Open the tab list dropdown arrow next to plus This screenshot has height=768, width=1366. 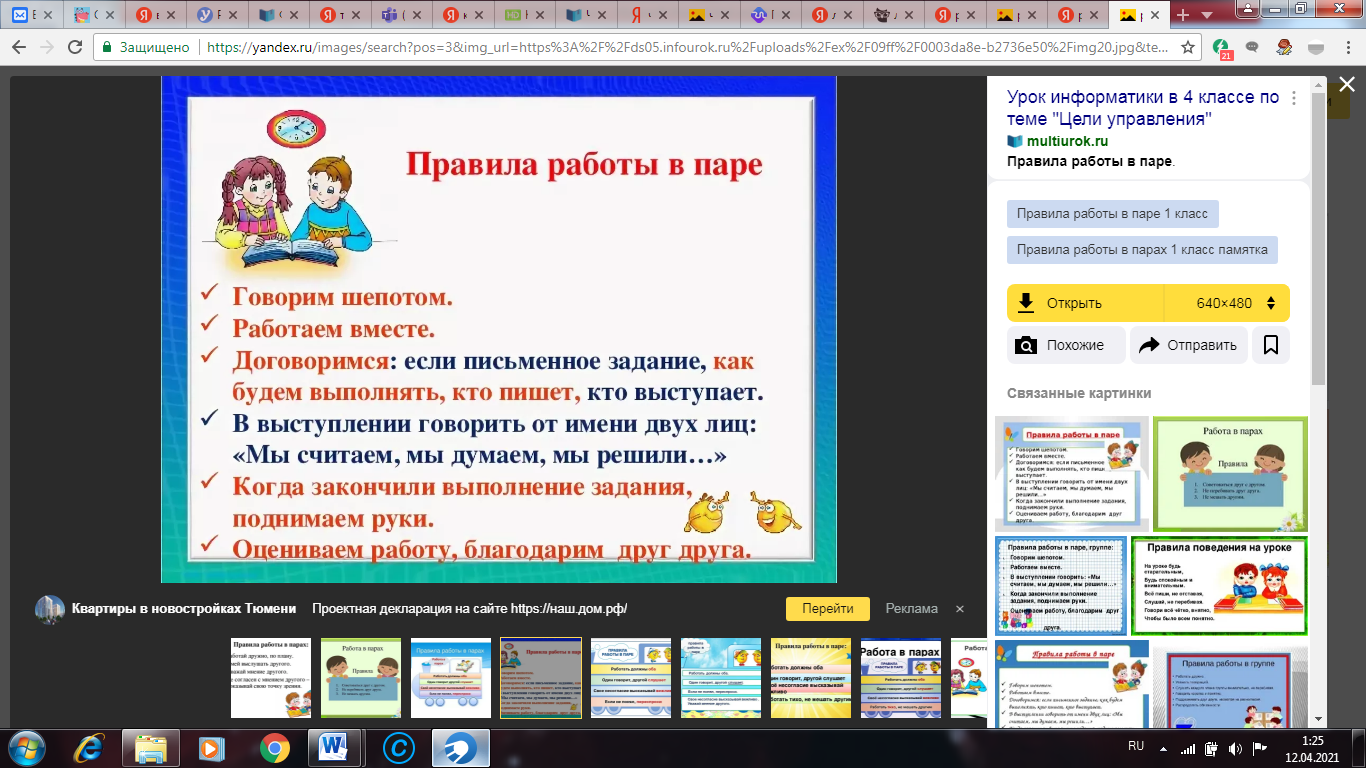(x=1207, y=16)
